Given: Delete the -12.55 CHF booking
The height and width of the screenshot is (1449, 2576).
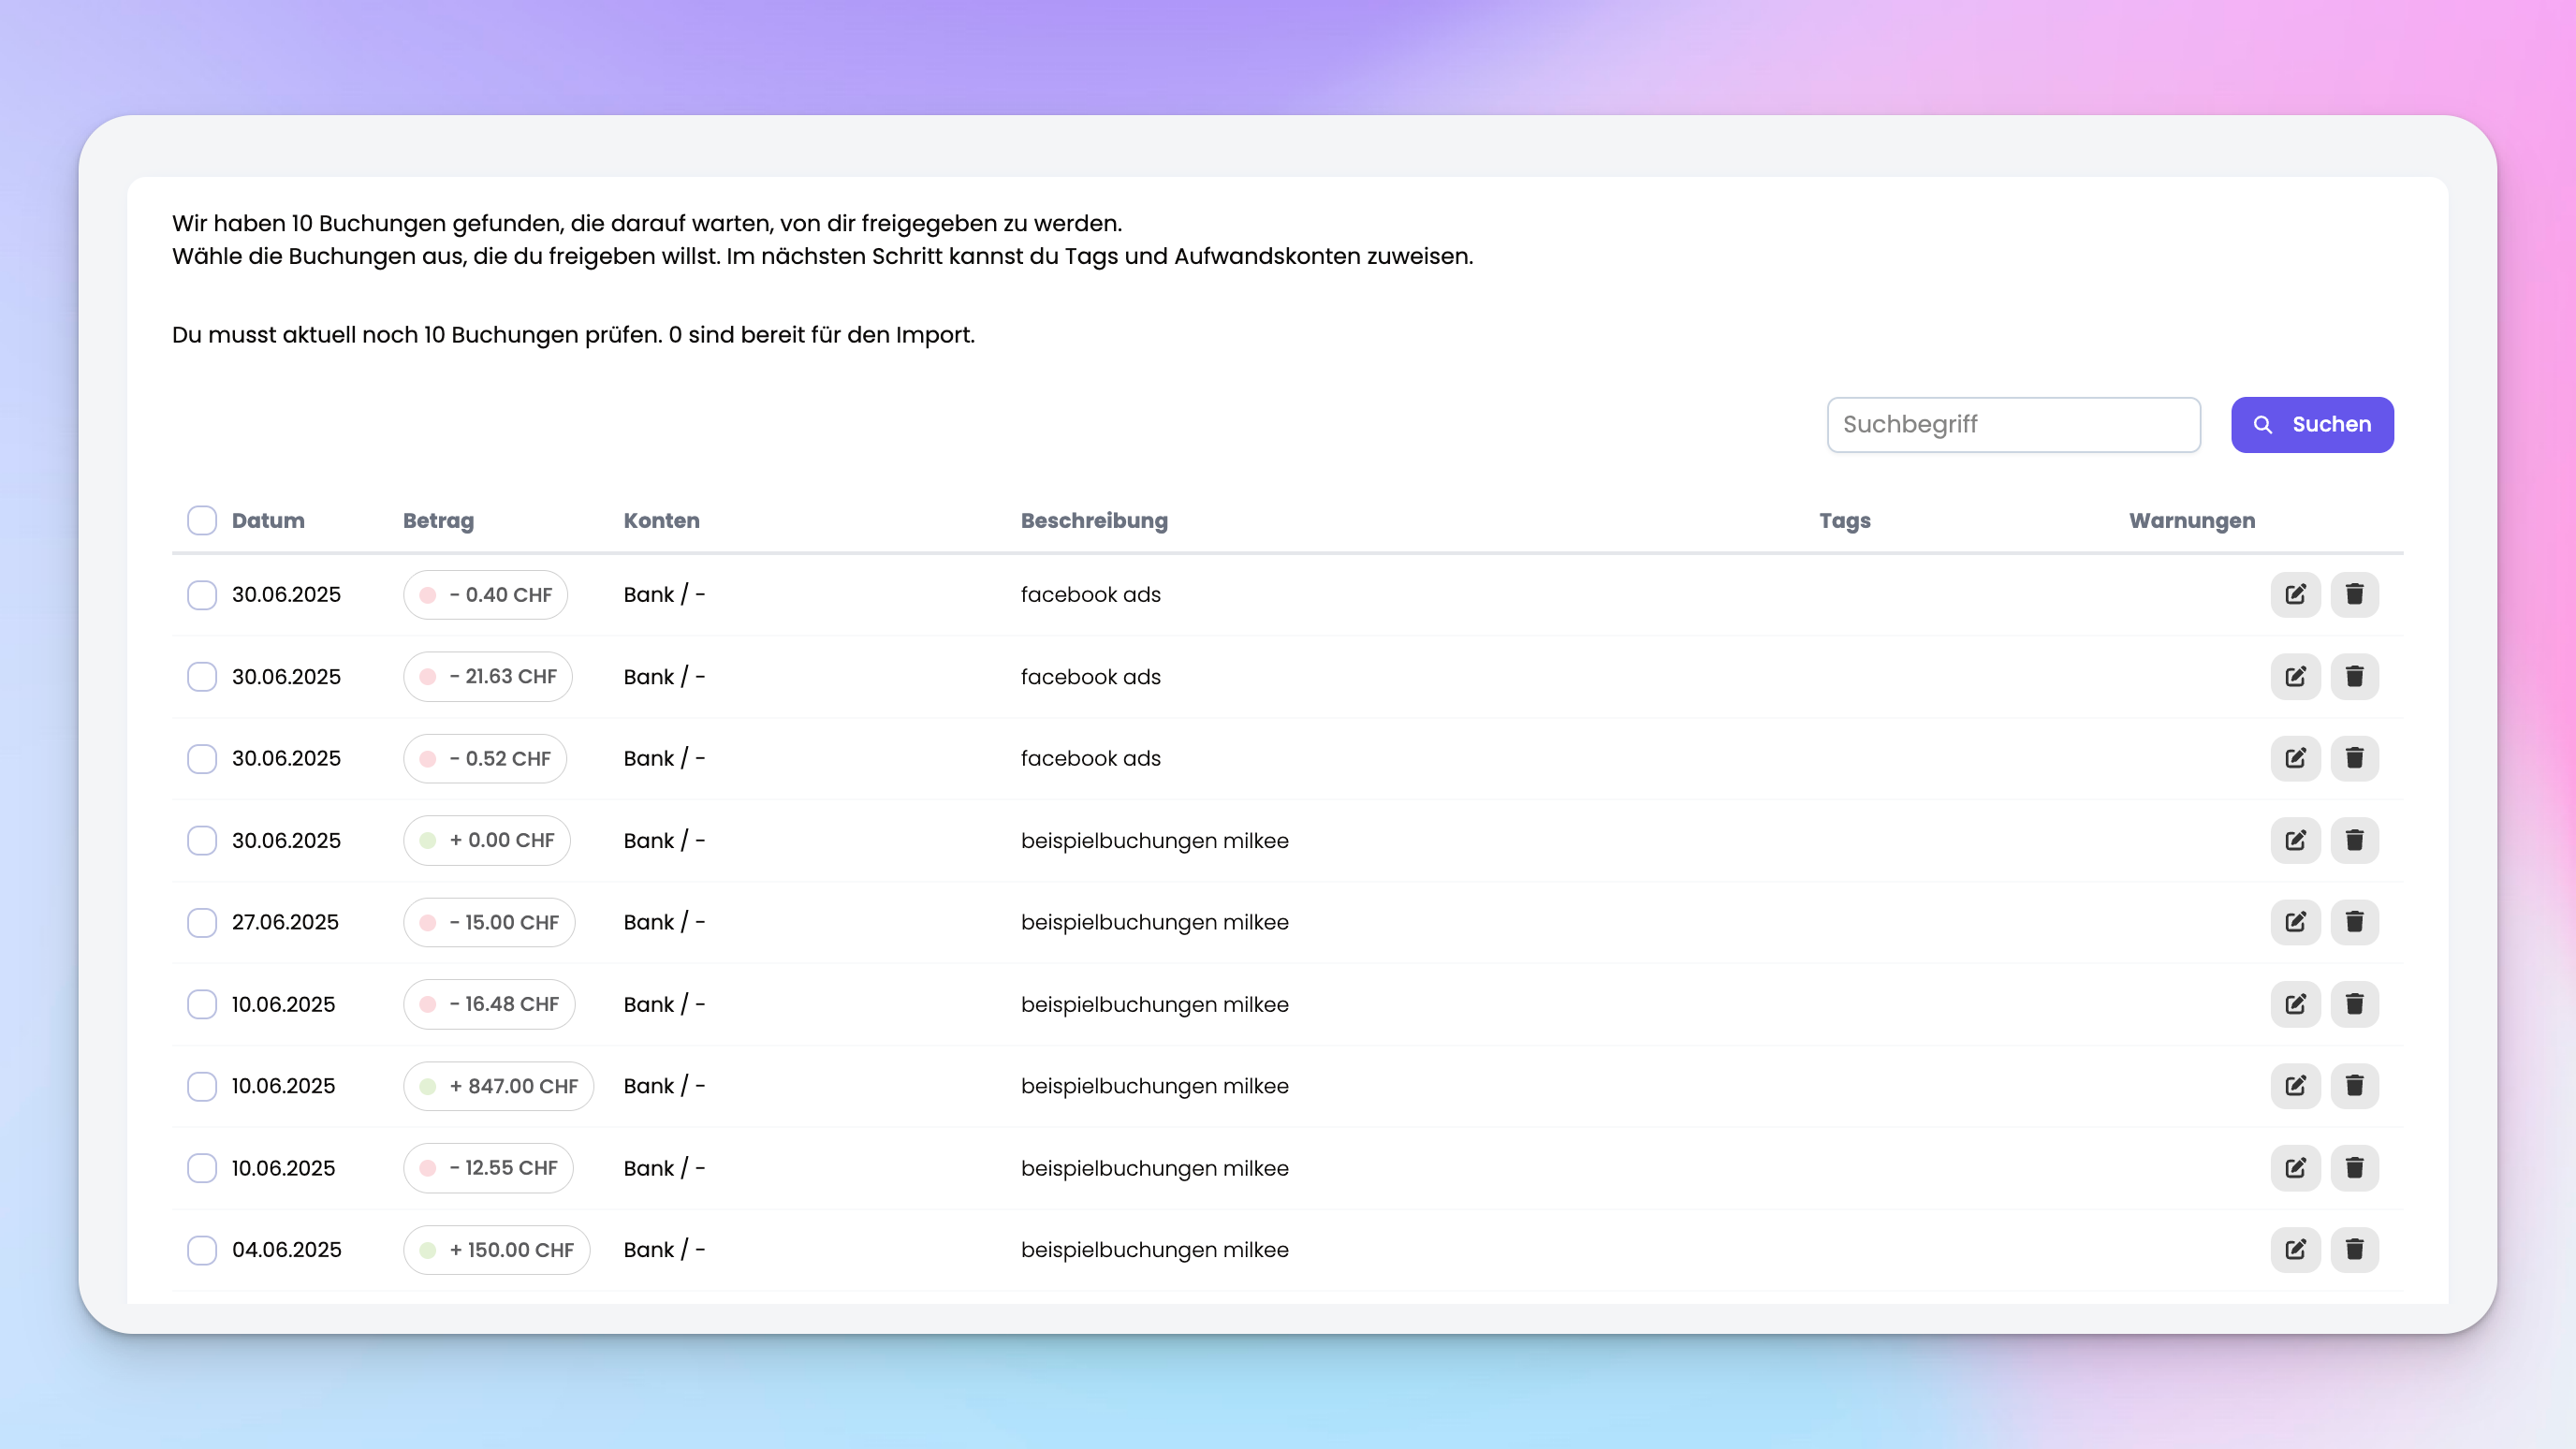Looking at the screenshot, I should pyautogui.click(x=2354, y=1168).
